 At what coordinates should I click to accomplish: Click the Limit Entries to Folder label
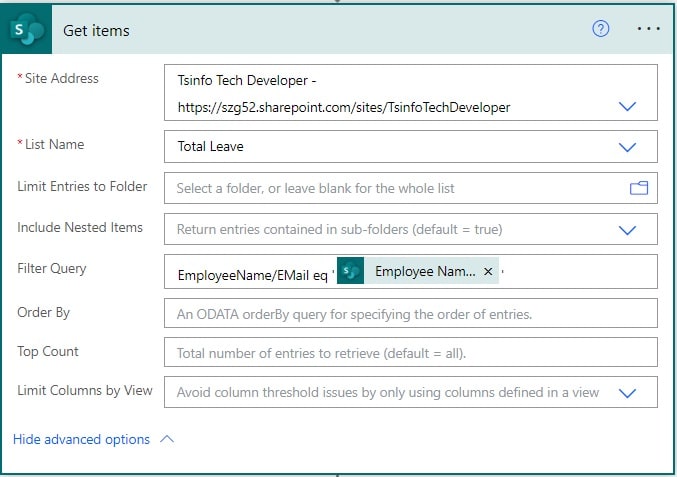pos(82,186)
